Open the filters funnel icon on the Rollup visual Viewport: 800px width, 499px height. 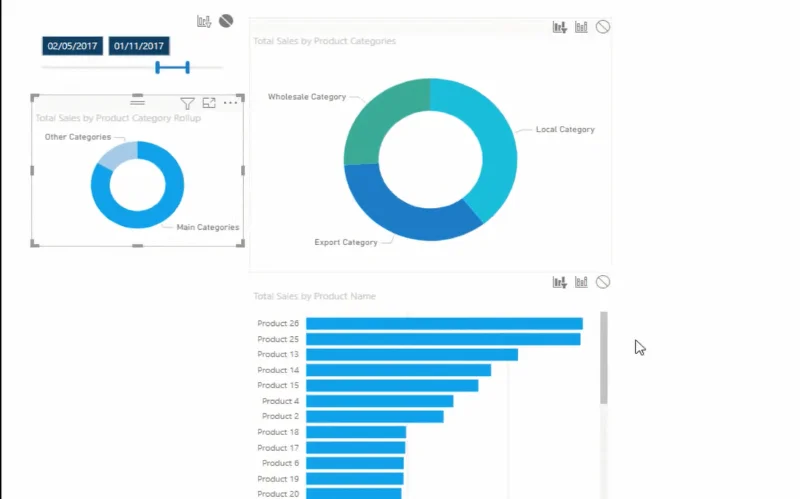pos(187,104)
